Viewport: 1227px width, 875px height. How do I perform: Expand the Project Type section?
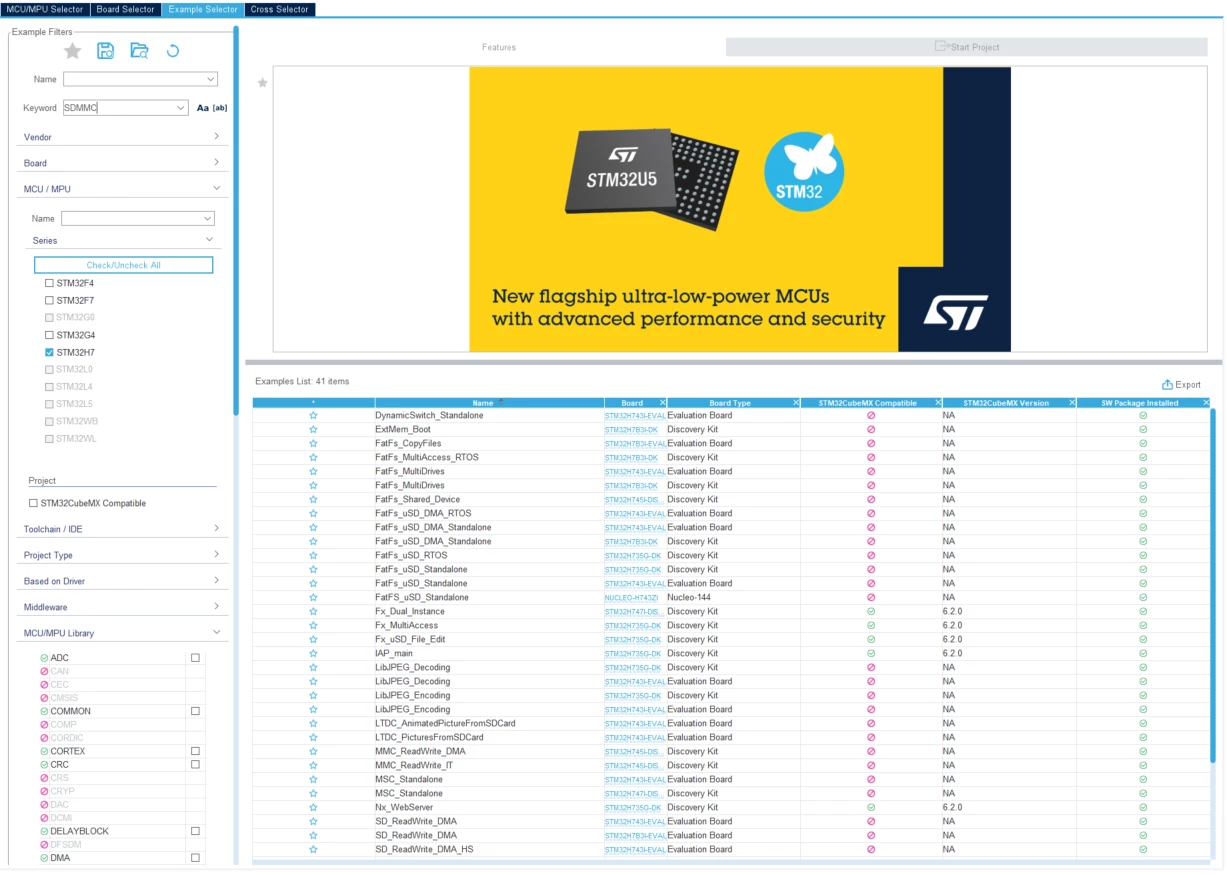[x=216, y=554]
